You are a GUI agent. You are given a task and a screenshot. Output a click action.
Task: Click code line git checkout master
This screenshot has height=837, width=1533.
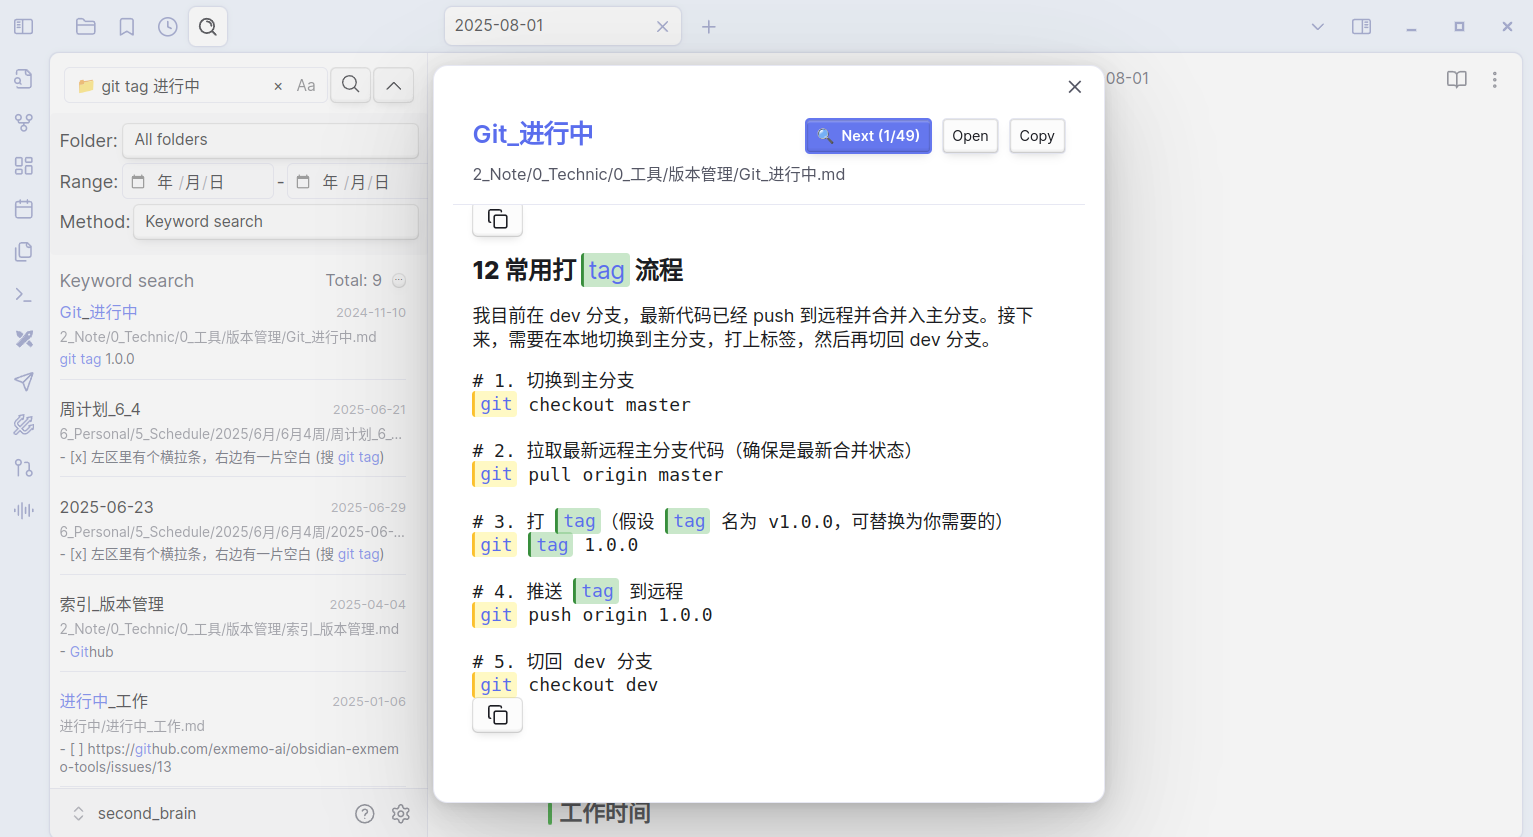pos(581,405)
